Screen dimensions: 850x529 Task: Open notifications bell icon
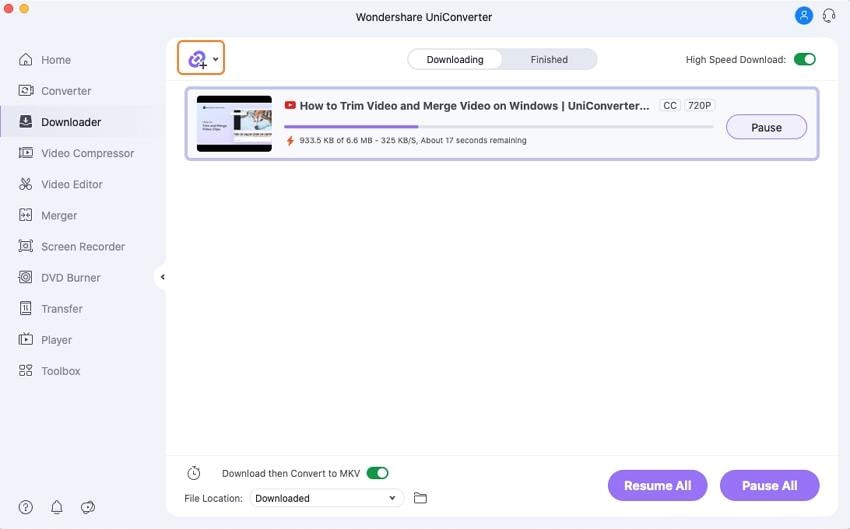click(56, 507)
